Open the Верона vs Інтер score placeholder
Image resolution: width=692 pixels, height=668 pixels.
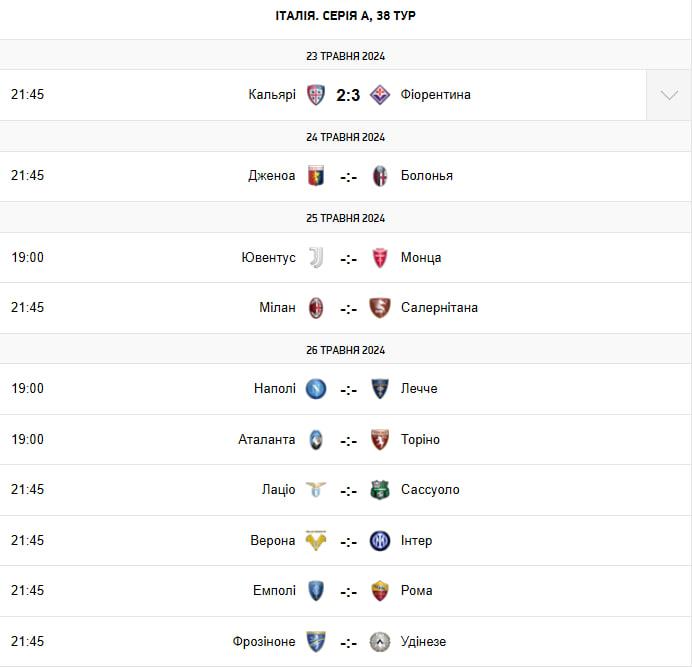[348, 542]
